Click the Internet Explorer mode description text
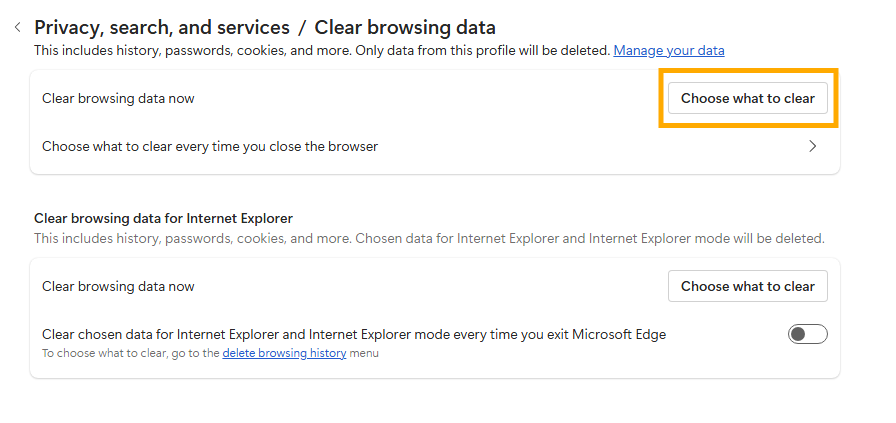896x423 pixels. [x=429, y=238]
